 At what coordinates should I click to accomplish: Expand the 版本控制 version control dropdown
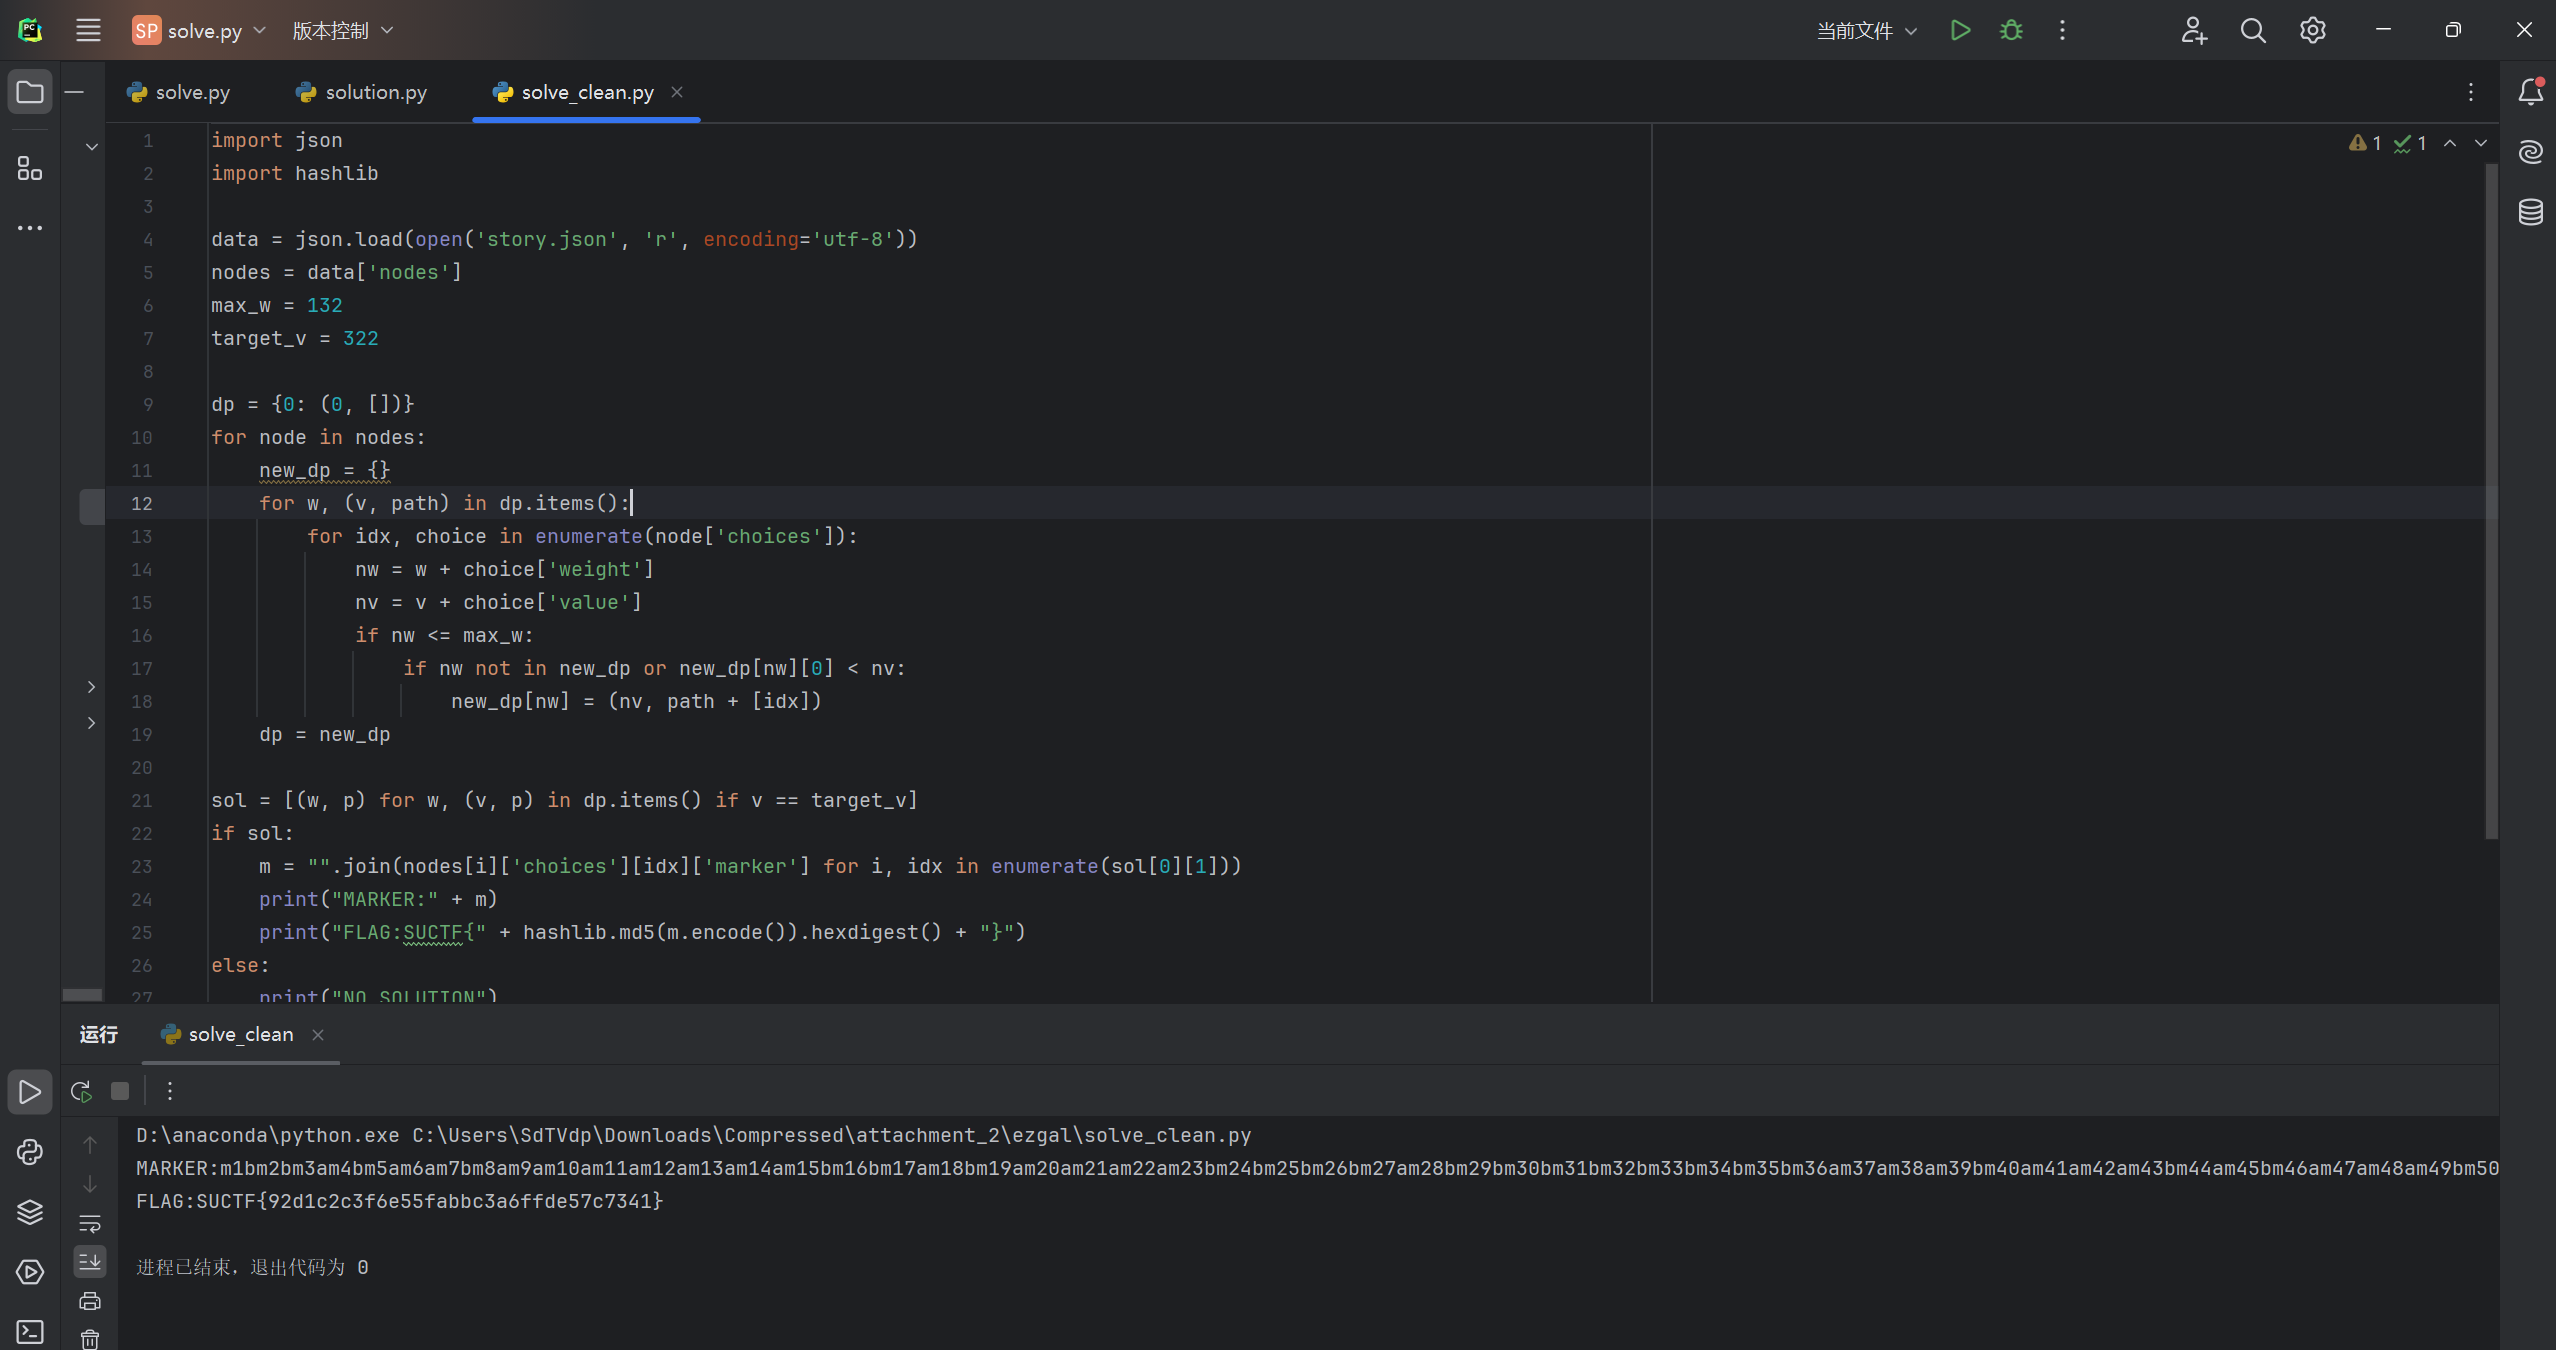343,30
